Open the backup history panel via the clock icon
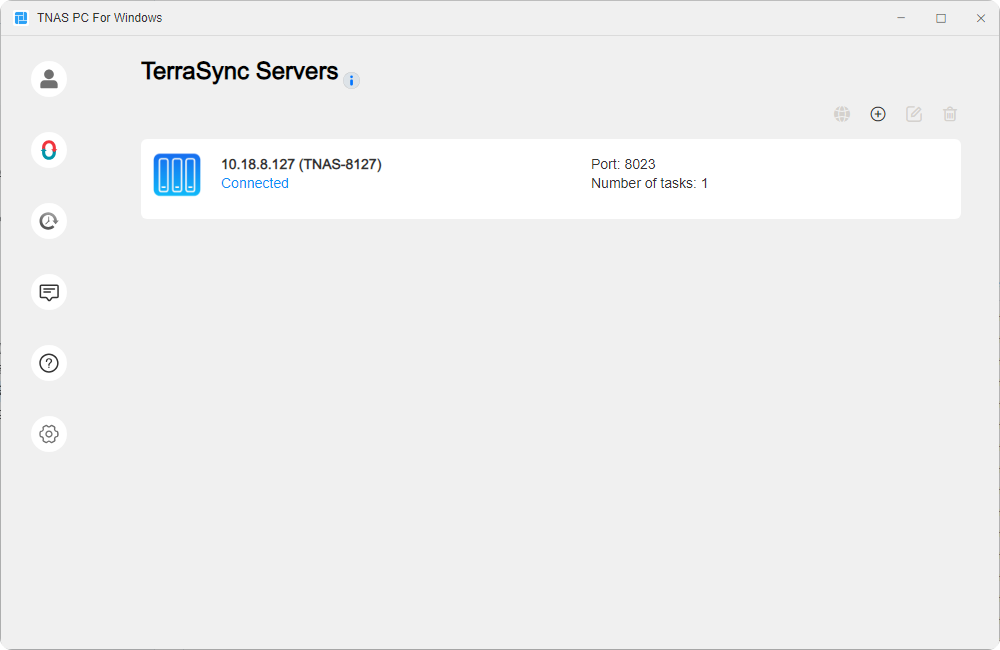 [48, 220]
